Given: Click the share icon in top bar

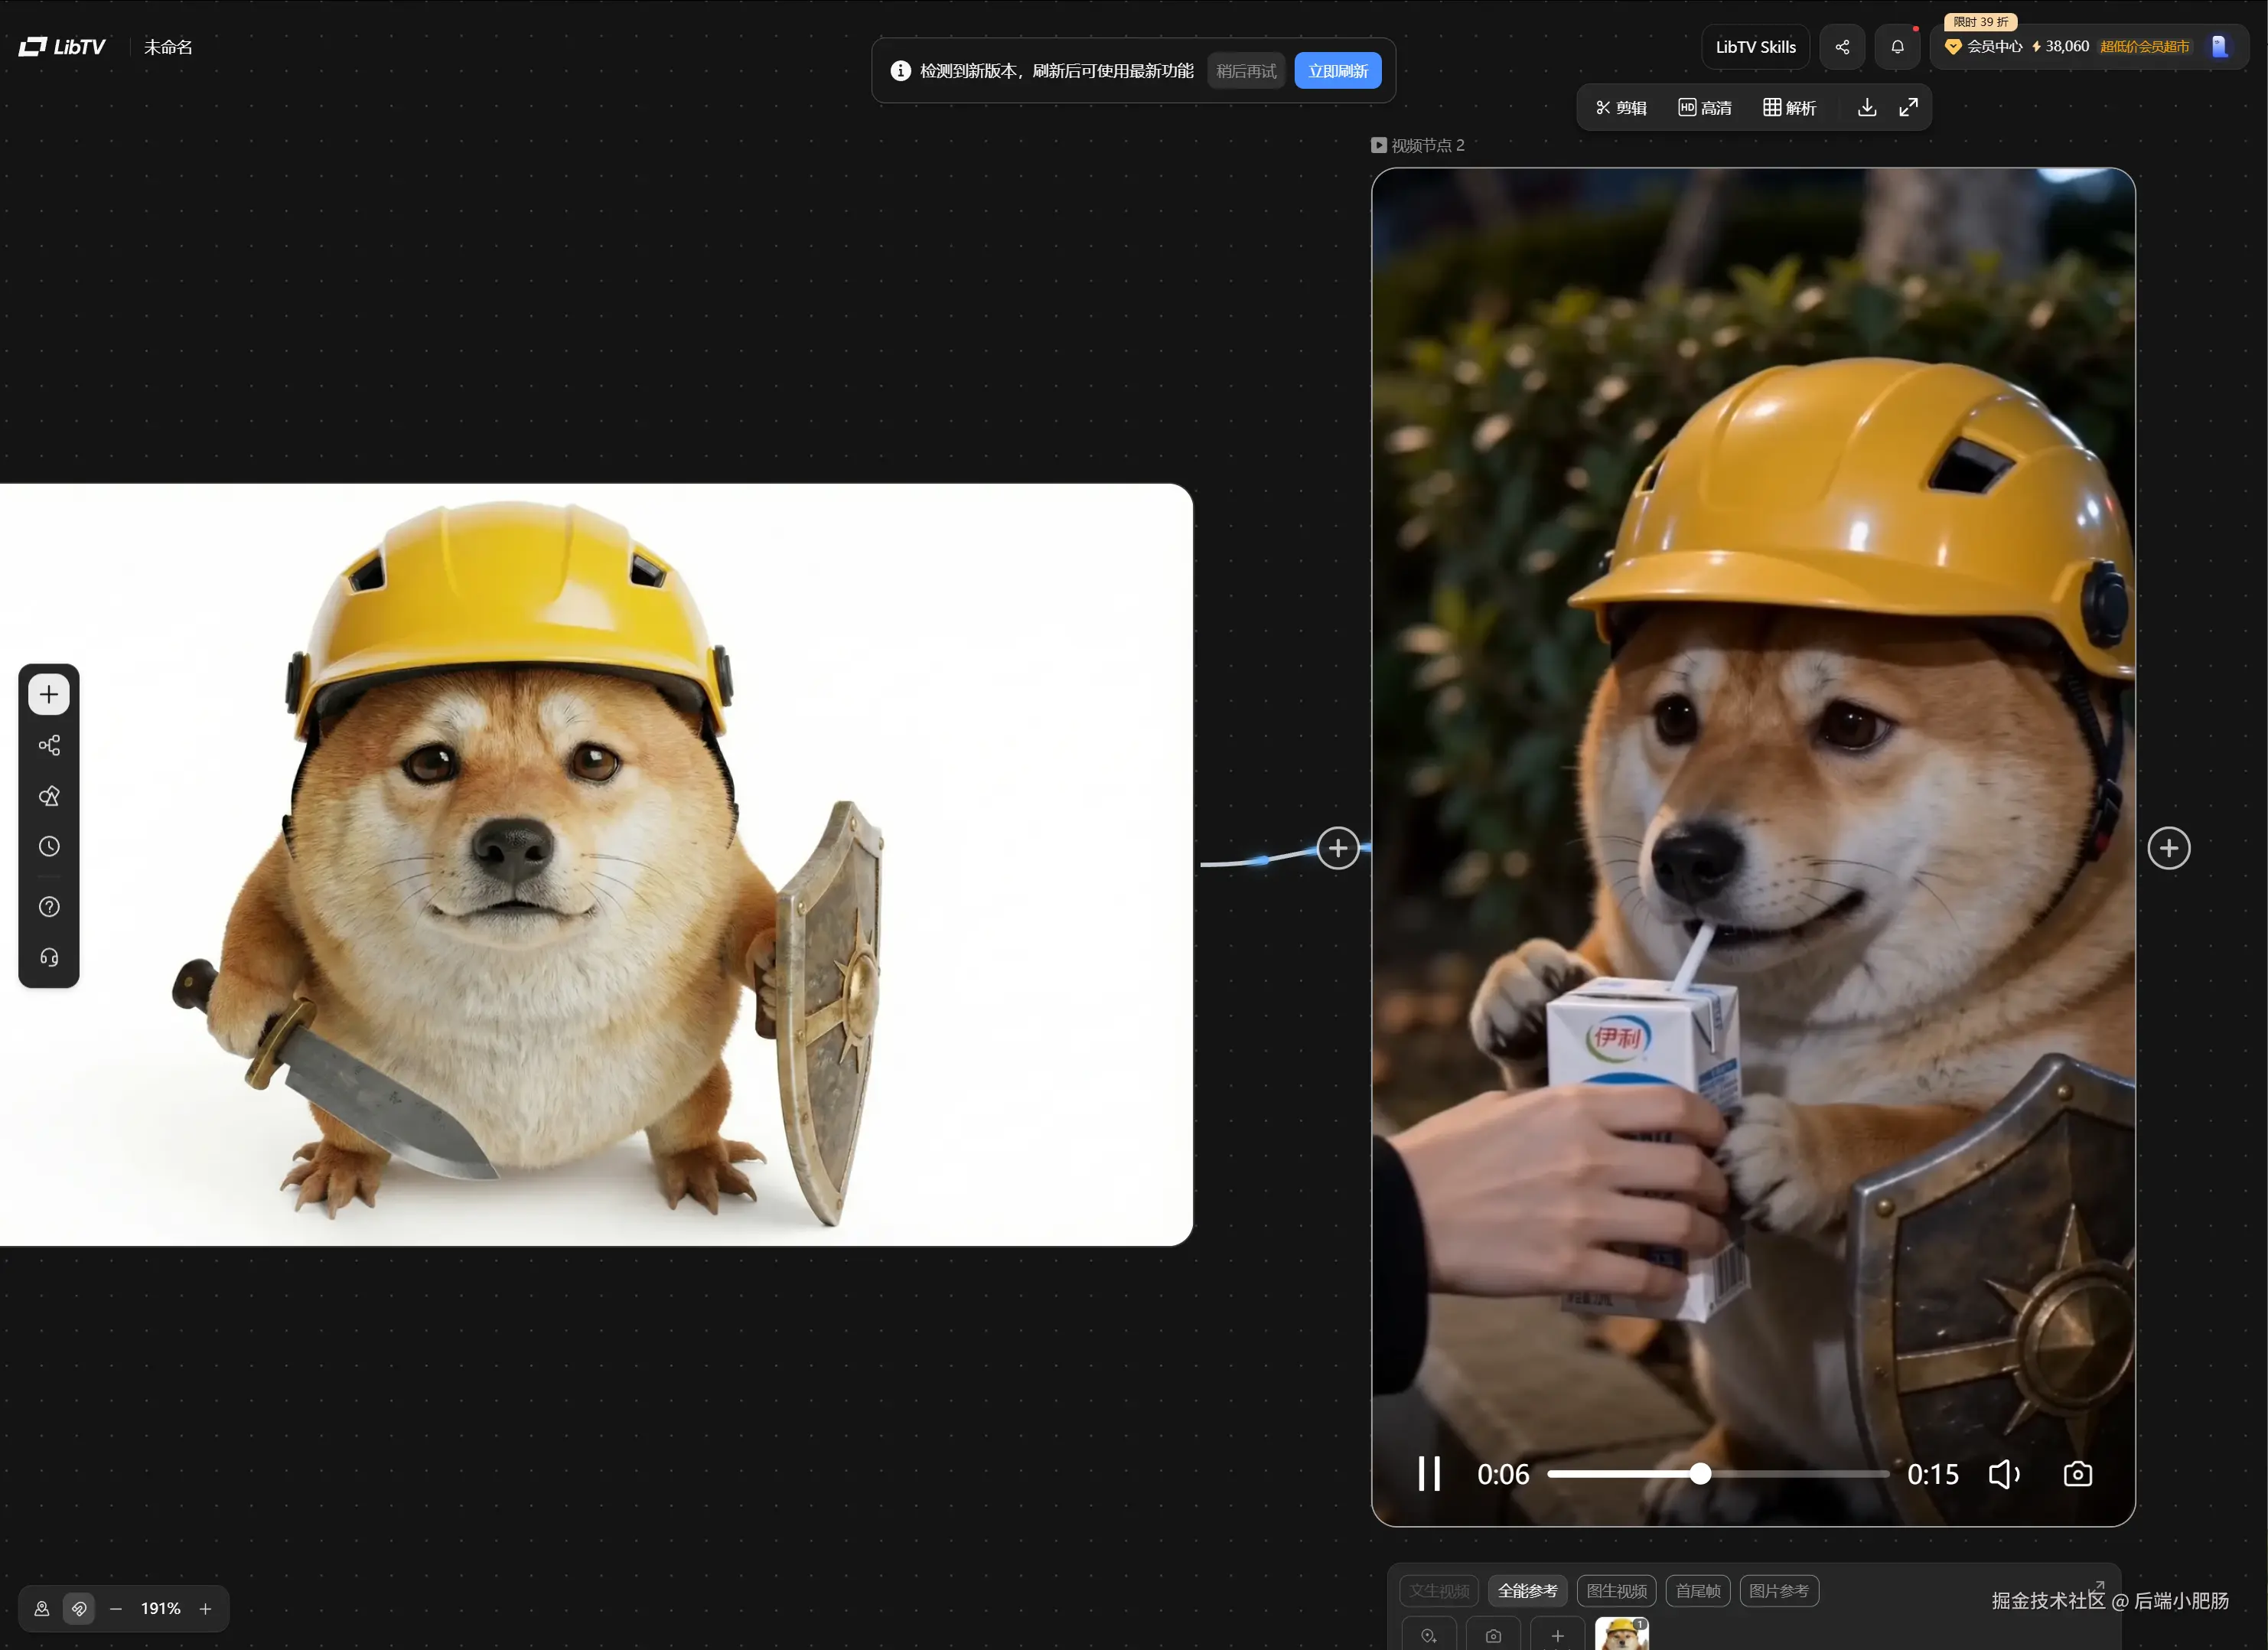Looking at the screenshot, I should click(1842, 47).
